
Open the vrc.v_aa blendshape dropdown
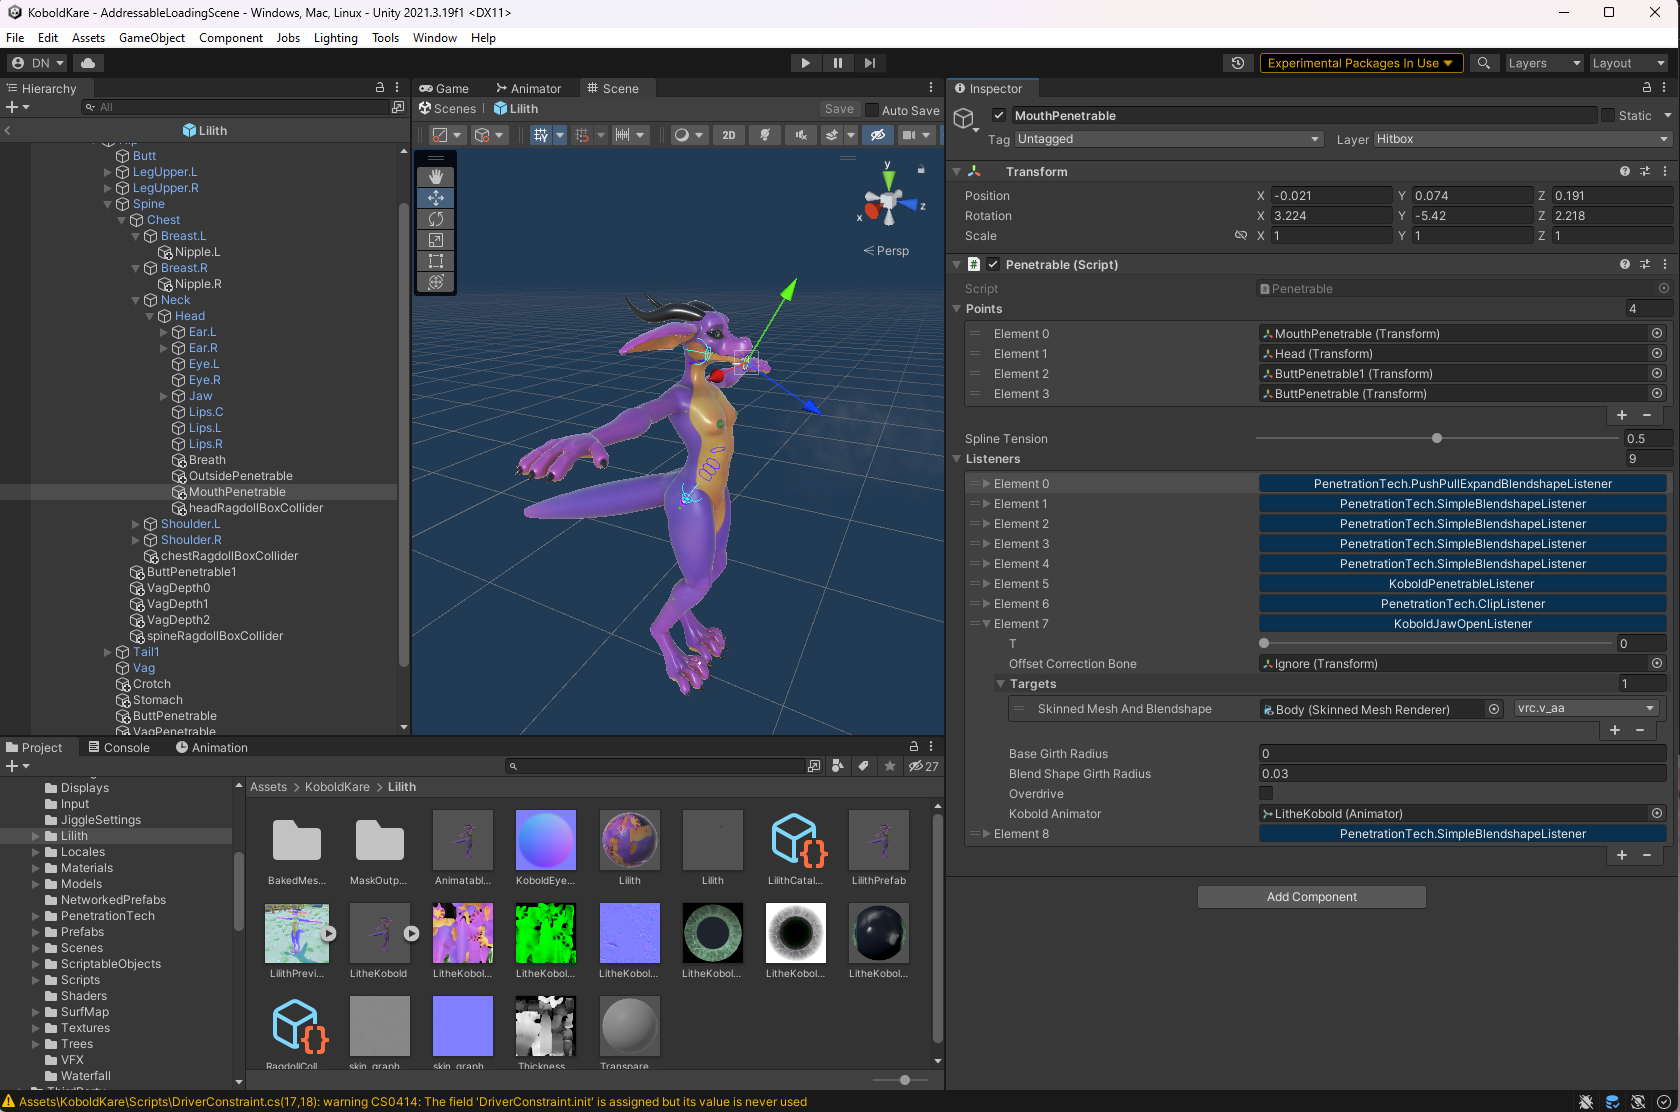[x=1587, y=708]
